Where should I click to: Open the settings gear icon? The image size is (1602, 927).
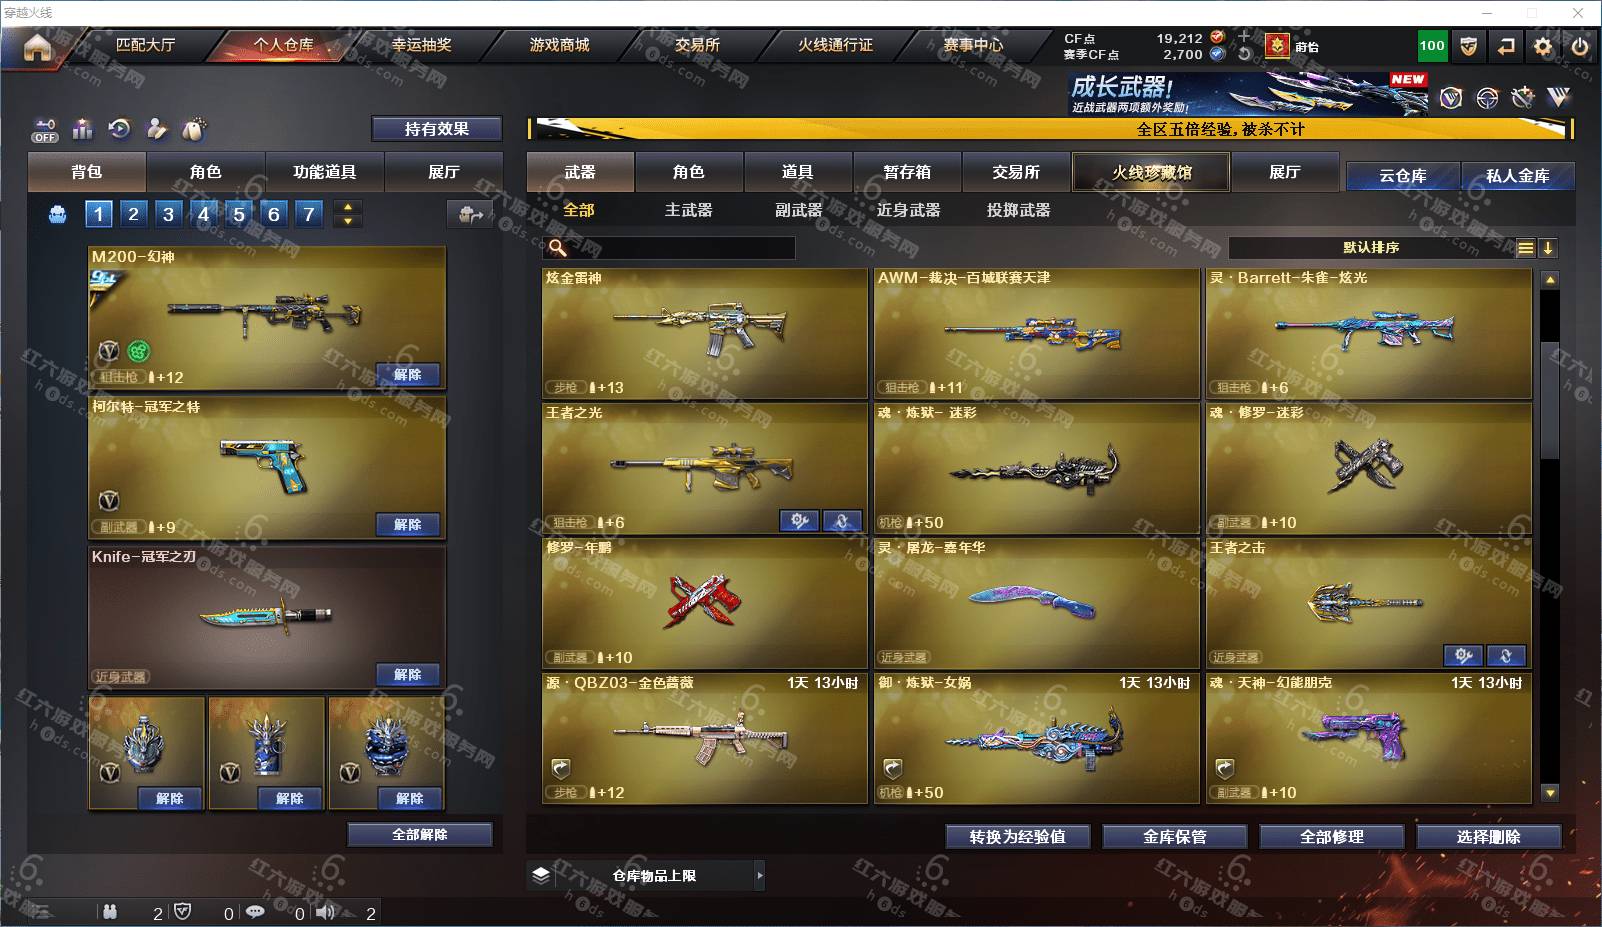(1543, 46)
